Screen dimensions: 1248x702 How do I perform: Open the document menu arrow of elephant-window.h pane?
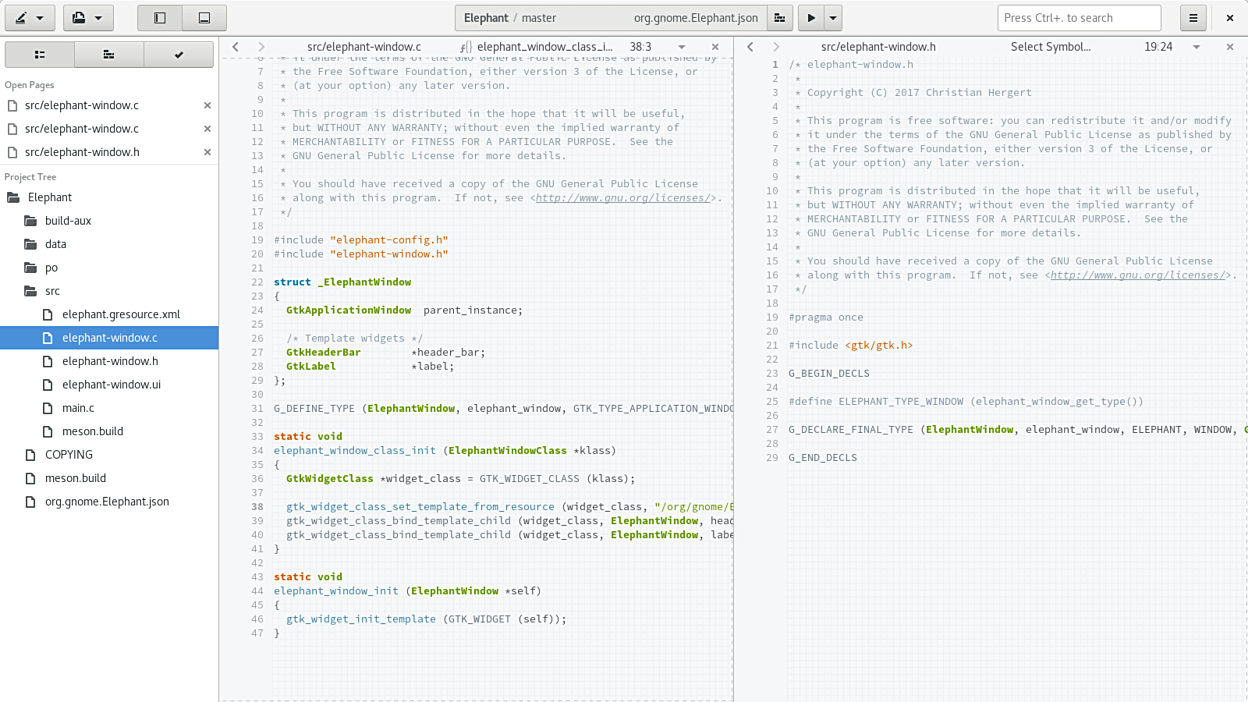tap(1196, 47)
